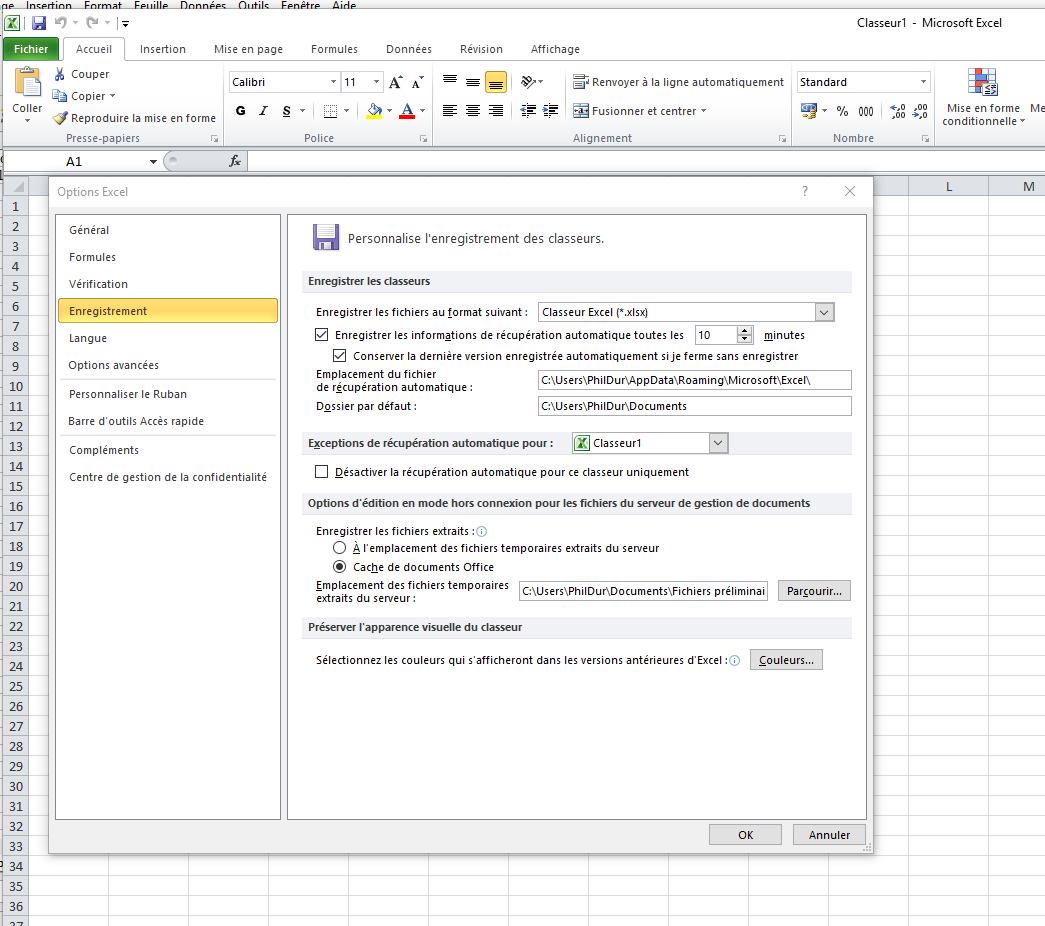The width and height of the screenshot is (1045, 926).
Task: Open the Standard number format dropdown
Action: tap(923, 82)
